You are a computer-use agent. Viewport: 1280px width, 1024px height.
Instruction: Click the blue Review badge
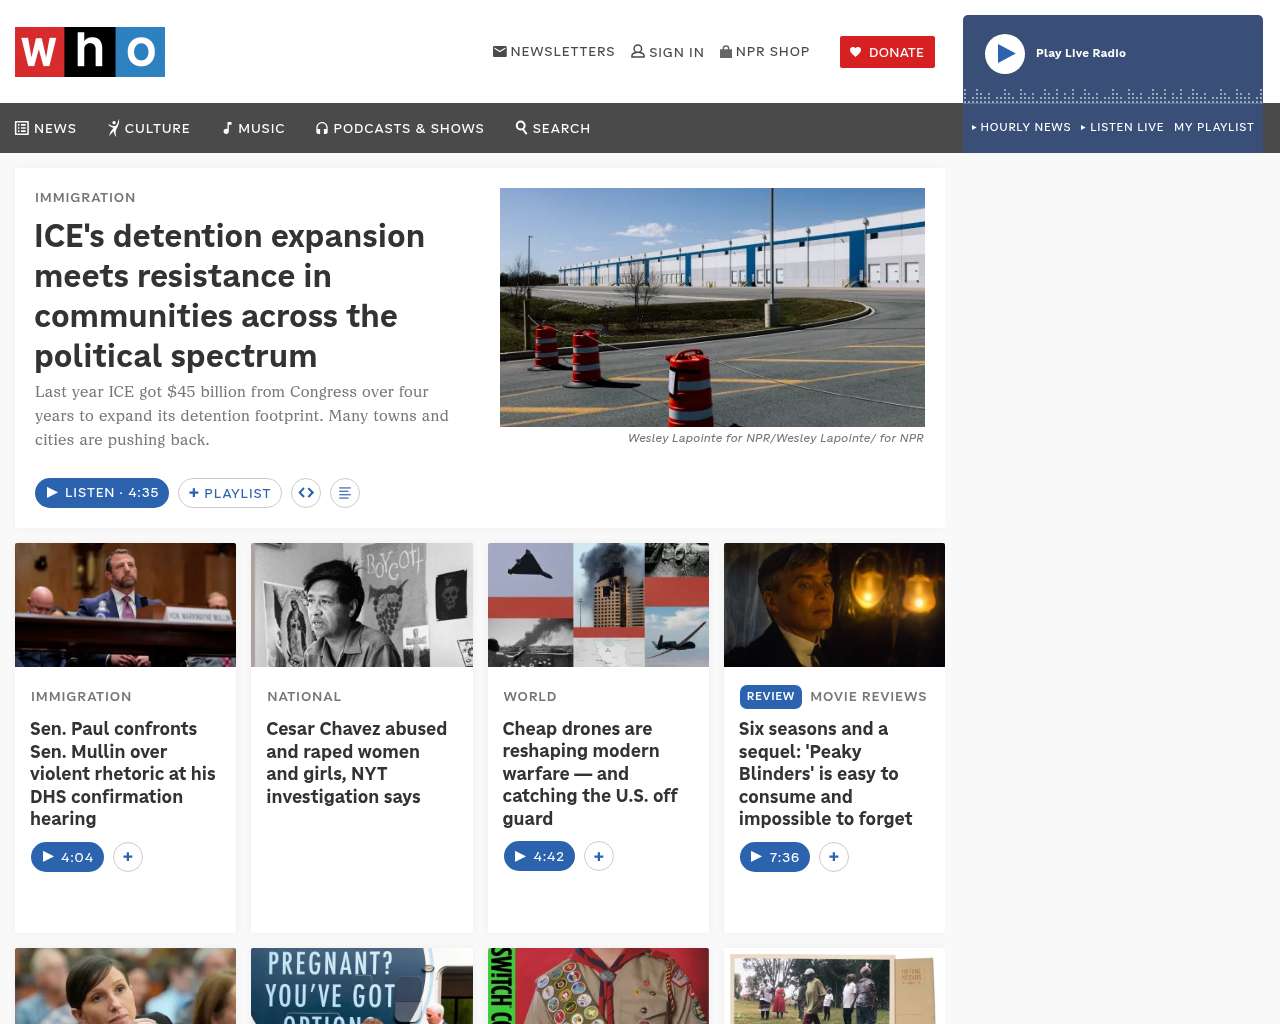770,697
